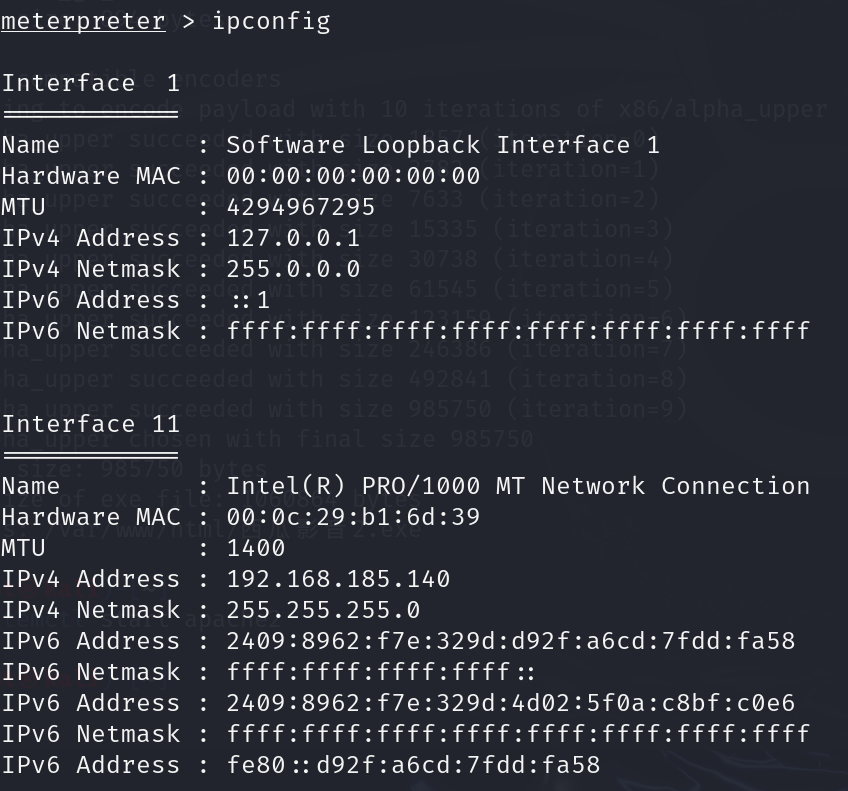Click the underlined meterpreter prompt

coord(82,20)
